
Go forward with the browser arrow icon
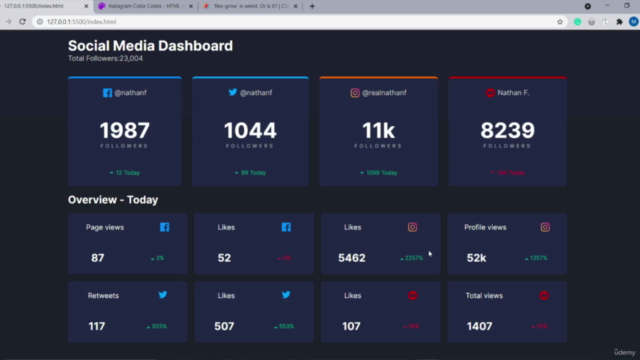(x=8, y=22)
